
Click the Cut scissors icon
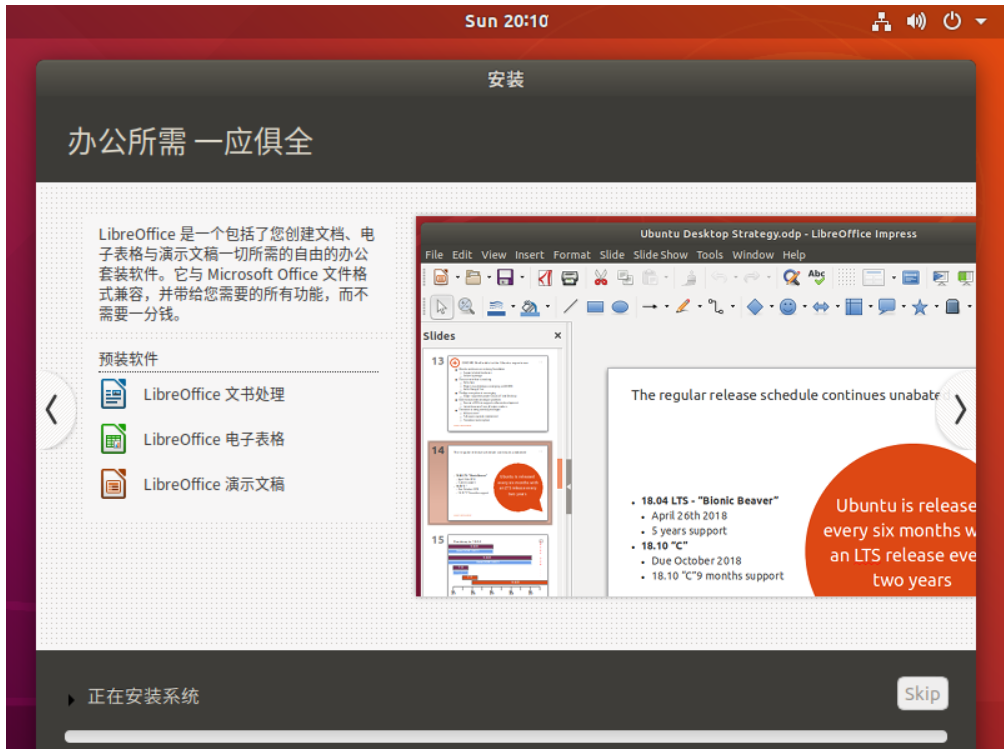pyautogui.click(x=601, y=277)
